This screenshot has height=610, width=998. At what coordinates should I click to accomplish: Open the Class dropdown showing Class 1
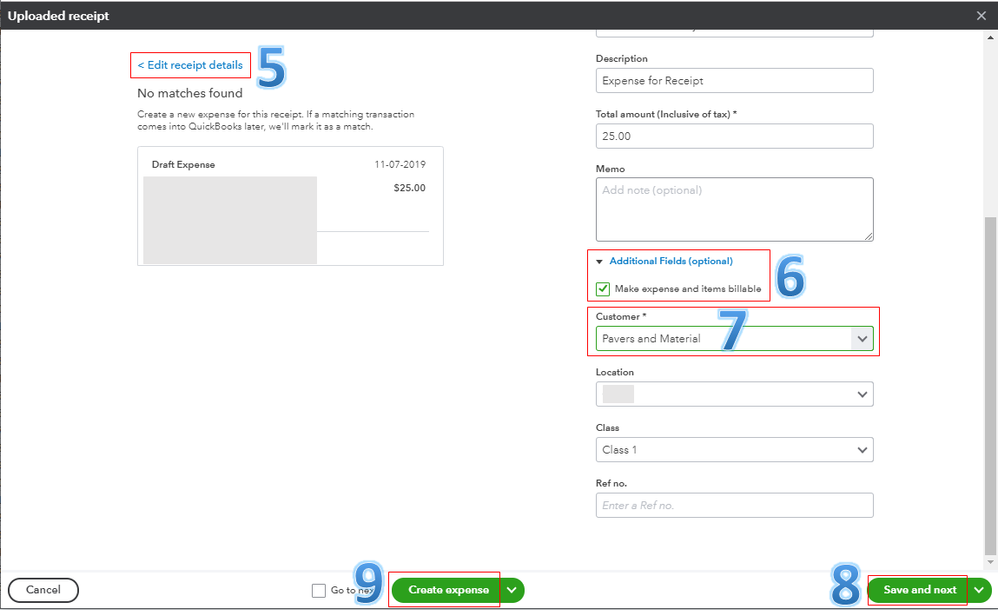point(734,450)
